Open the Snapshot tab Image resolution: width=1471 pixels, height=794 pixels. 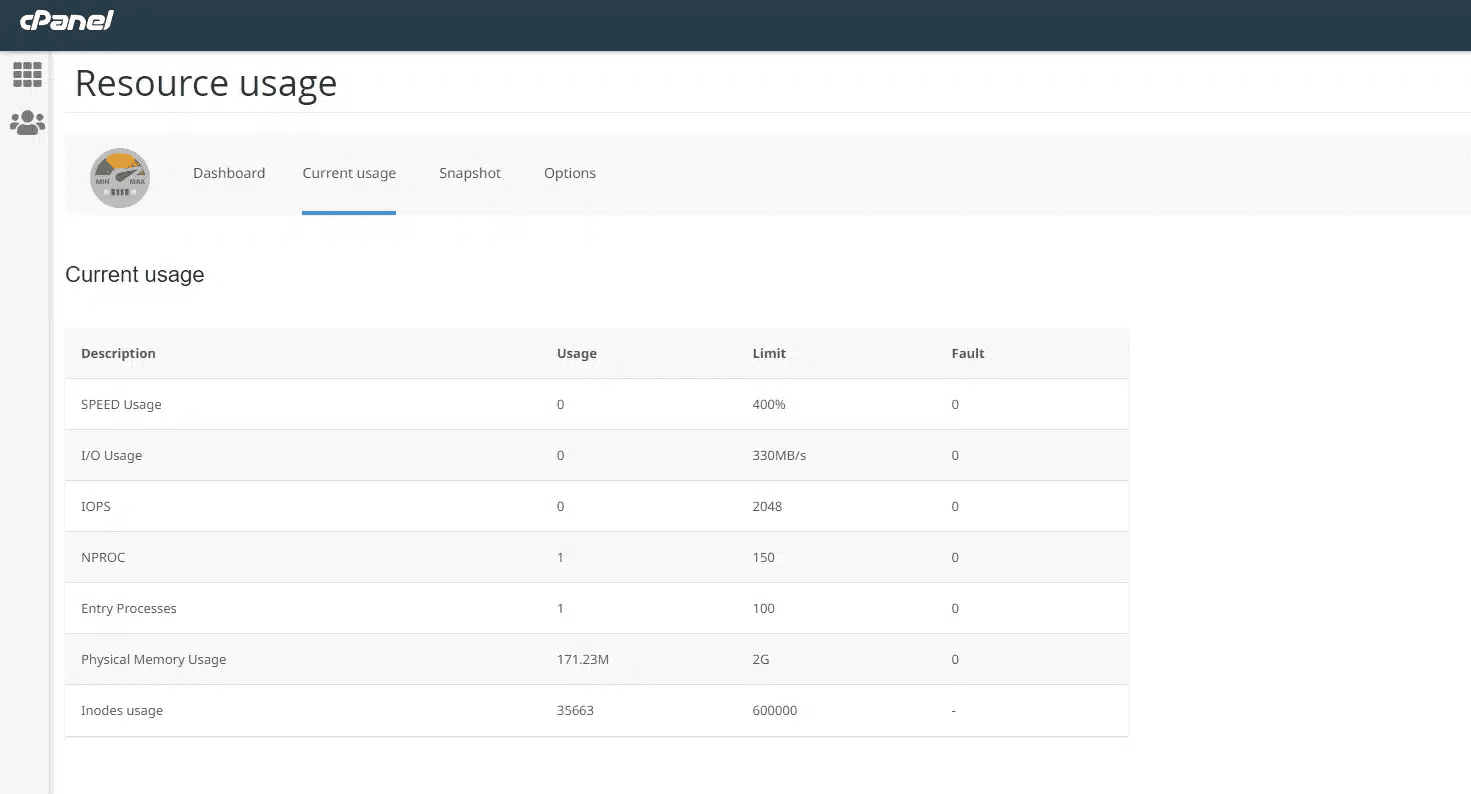click(470, 173)
